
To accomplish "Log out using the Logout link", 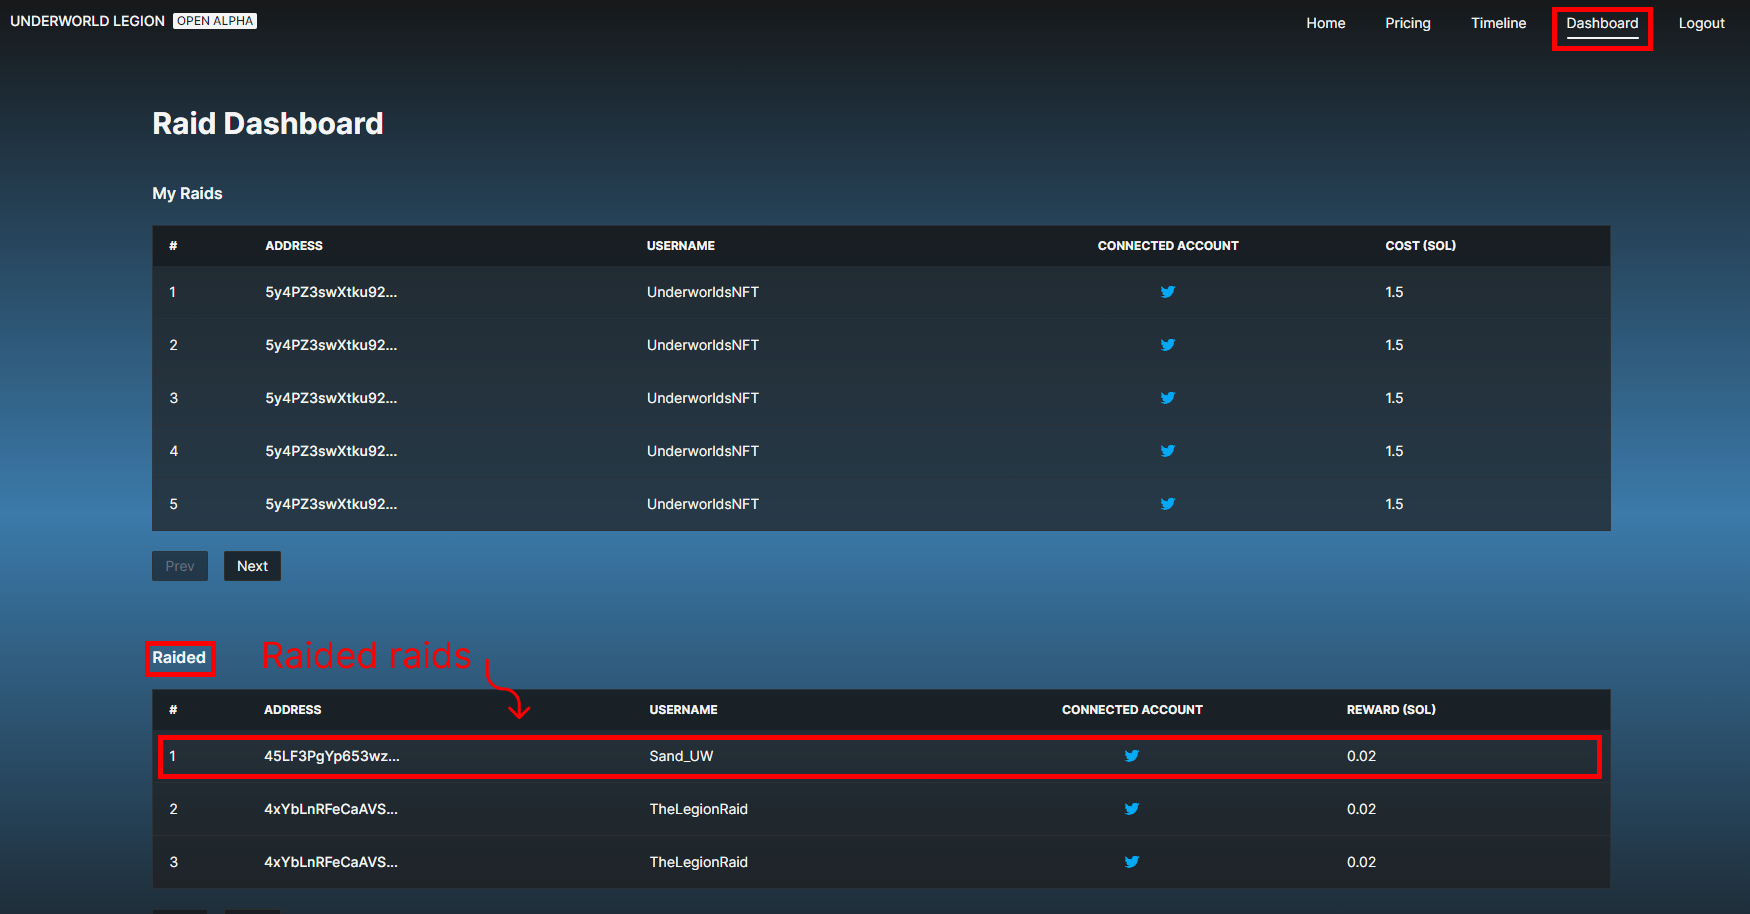I will click(1701, 23).
